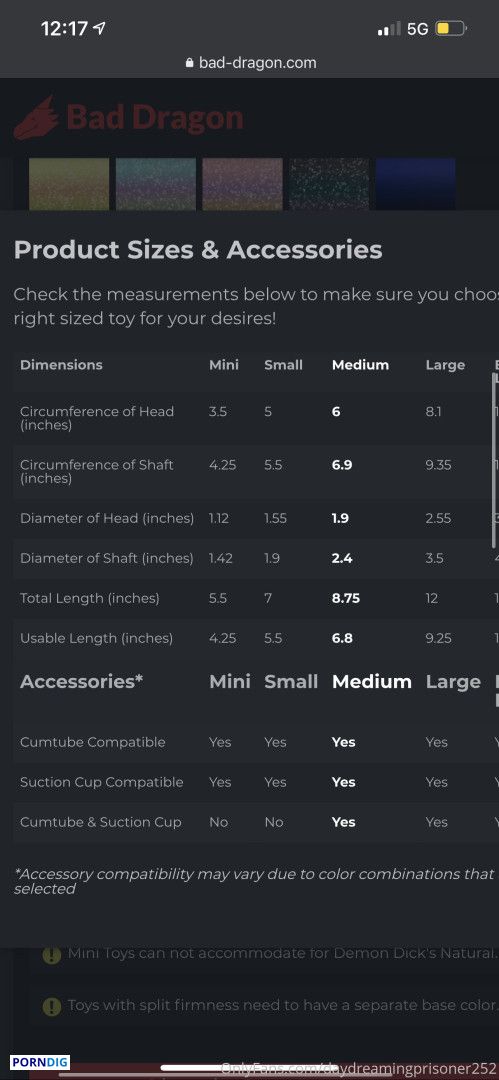Tap the Product Sizes & Accessories heading
Screen dimensions: 499x1080
(x=198, y=249)
